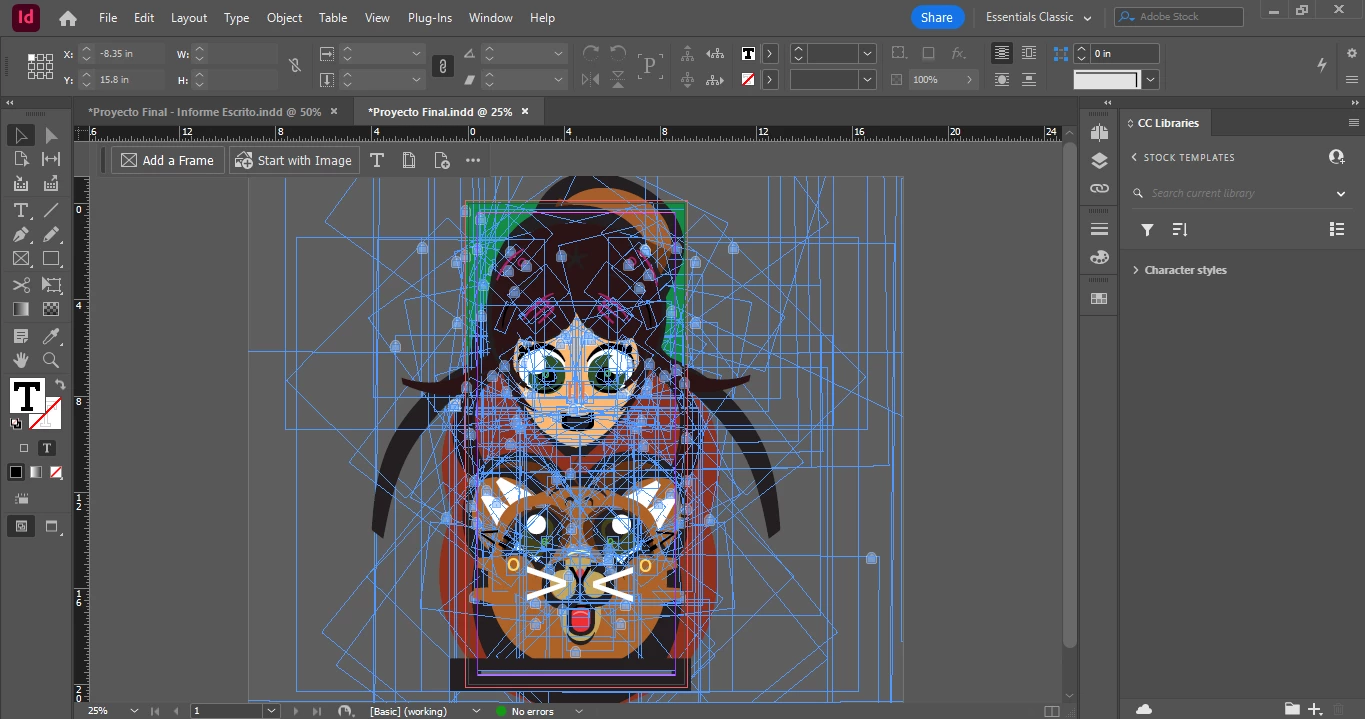
Task: Apply the black color swatch
Action: 16,472
